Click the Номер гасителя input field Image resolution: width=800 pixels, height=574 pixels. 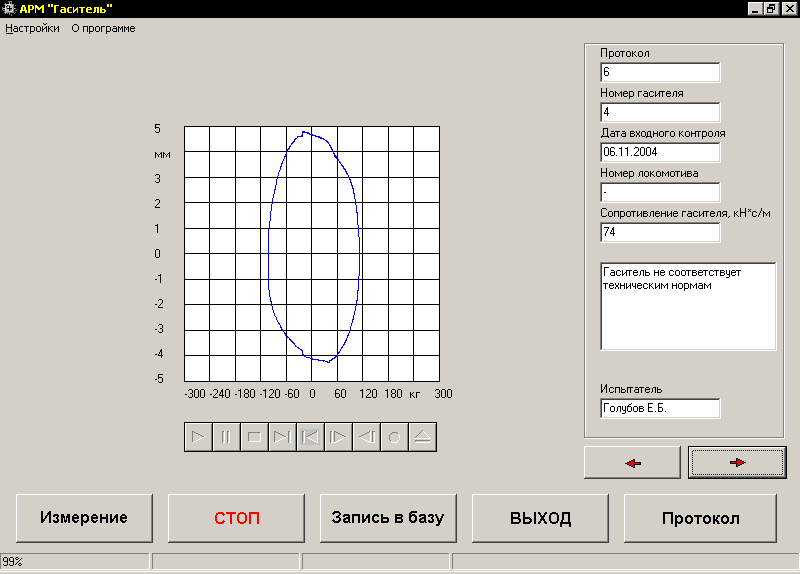660,112
